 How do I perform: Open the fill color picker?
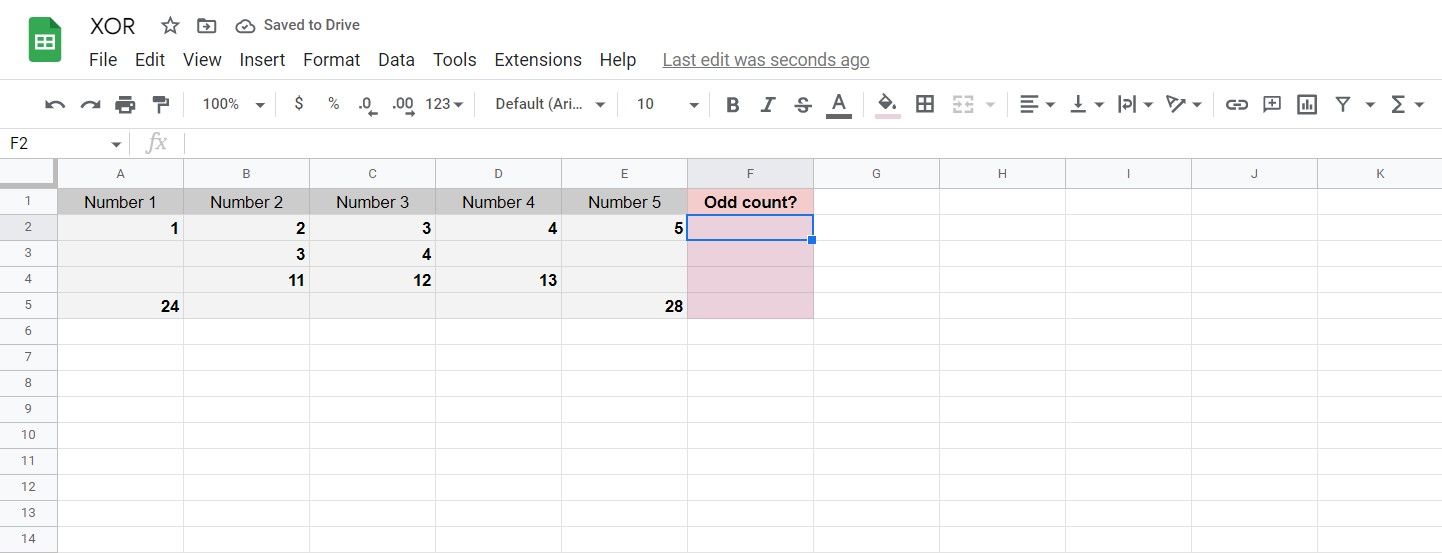(x=887, y=104)
